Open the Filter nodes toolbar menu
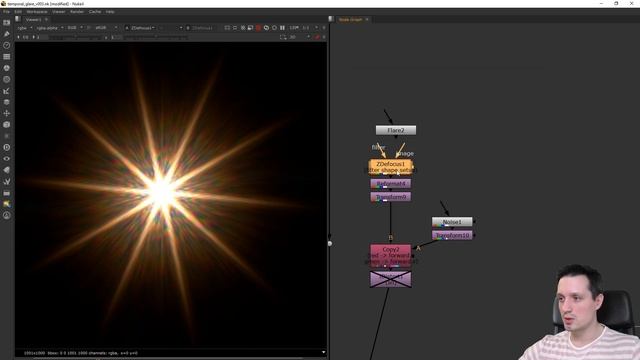This screenshot has width=640, height=360. (7, 80)
